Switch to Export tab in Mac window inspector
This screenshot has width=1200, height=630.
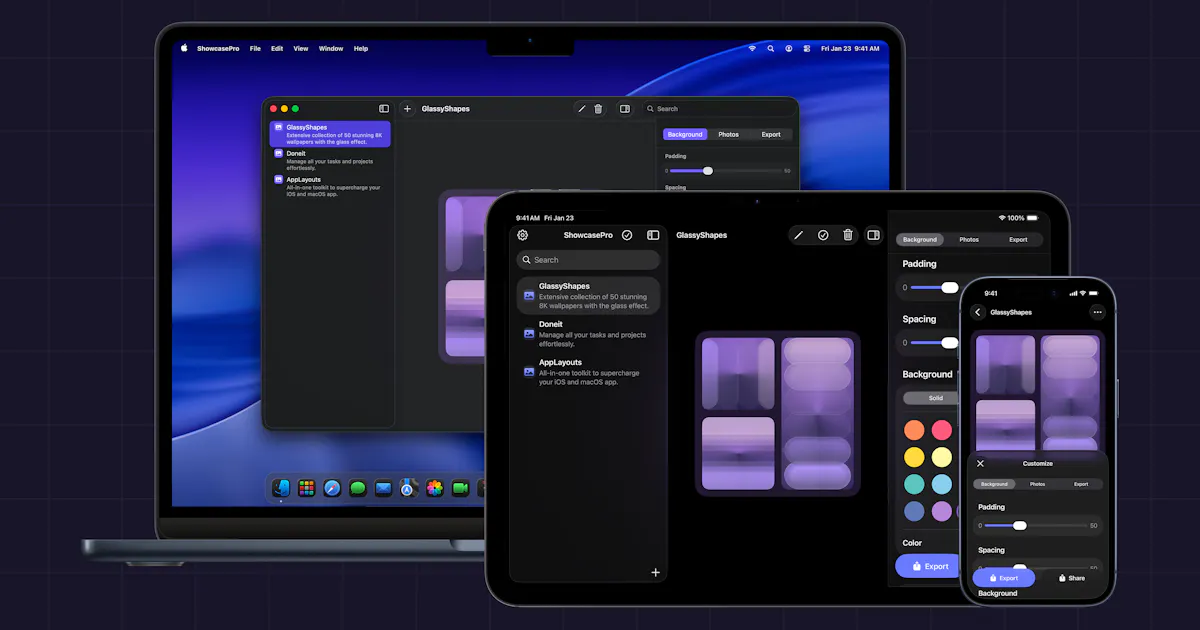(x=771, y=134)
